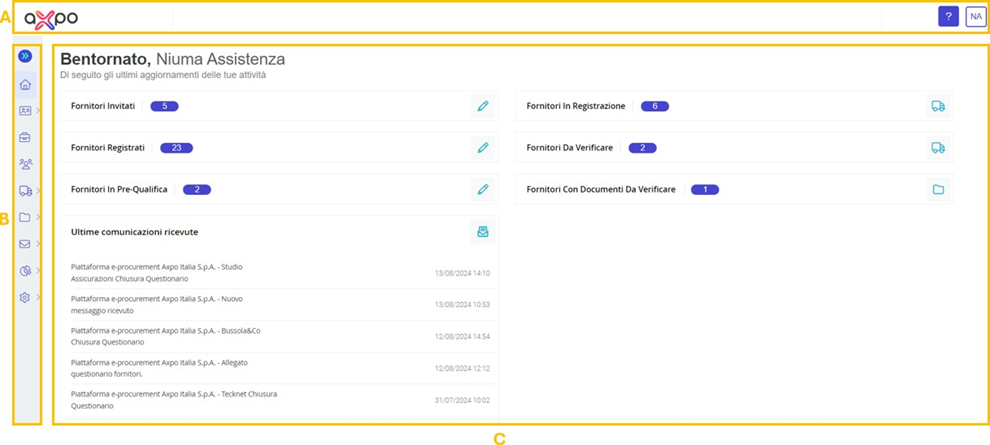
Task: Open the ID card icon in sidebar
Action: (x=25, y=111)
